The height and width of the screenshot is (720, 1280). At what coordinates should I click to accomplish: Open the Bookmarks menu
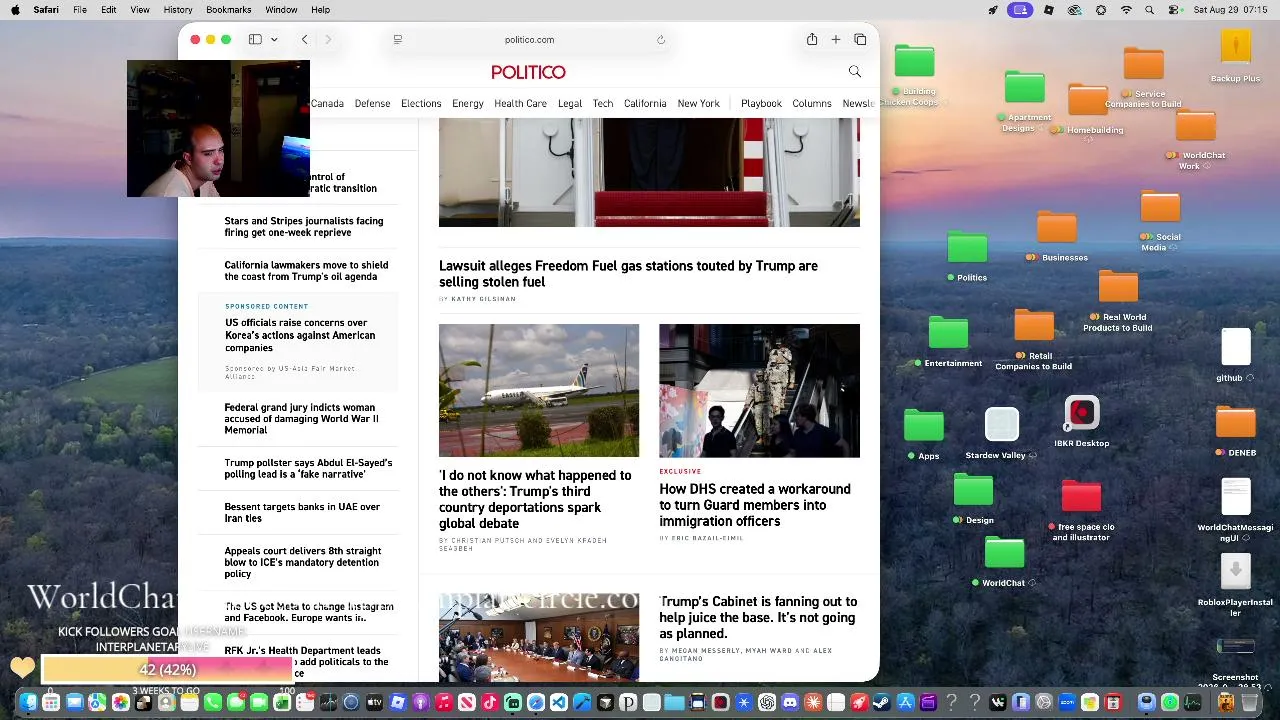(x=229, y=10)
